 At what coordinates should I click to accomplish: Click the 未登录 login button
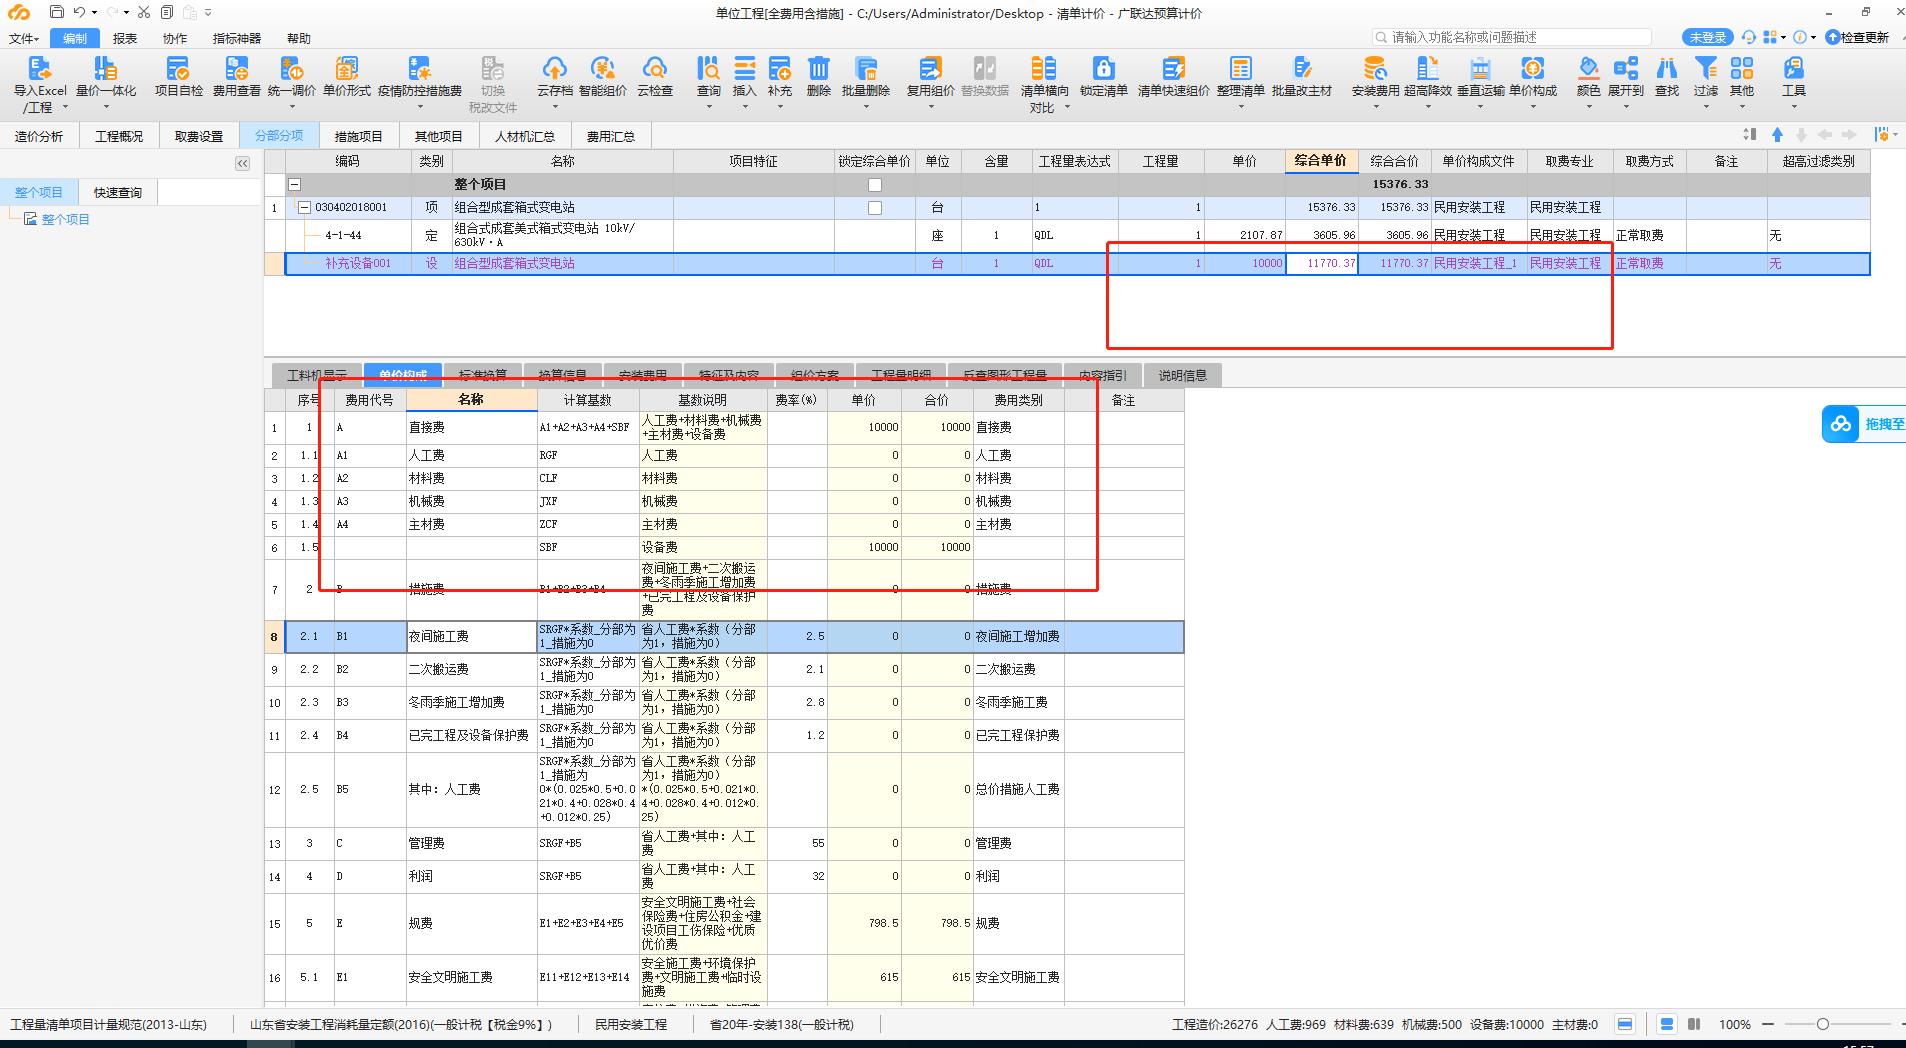[1707, 37]
